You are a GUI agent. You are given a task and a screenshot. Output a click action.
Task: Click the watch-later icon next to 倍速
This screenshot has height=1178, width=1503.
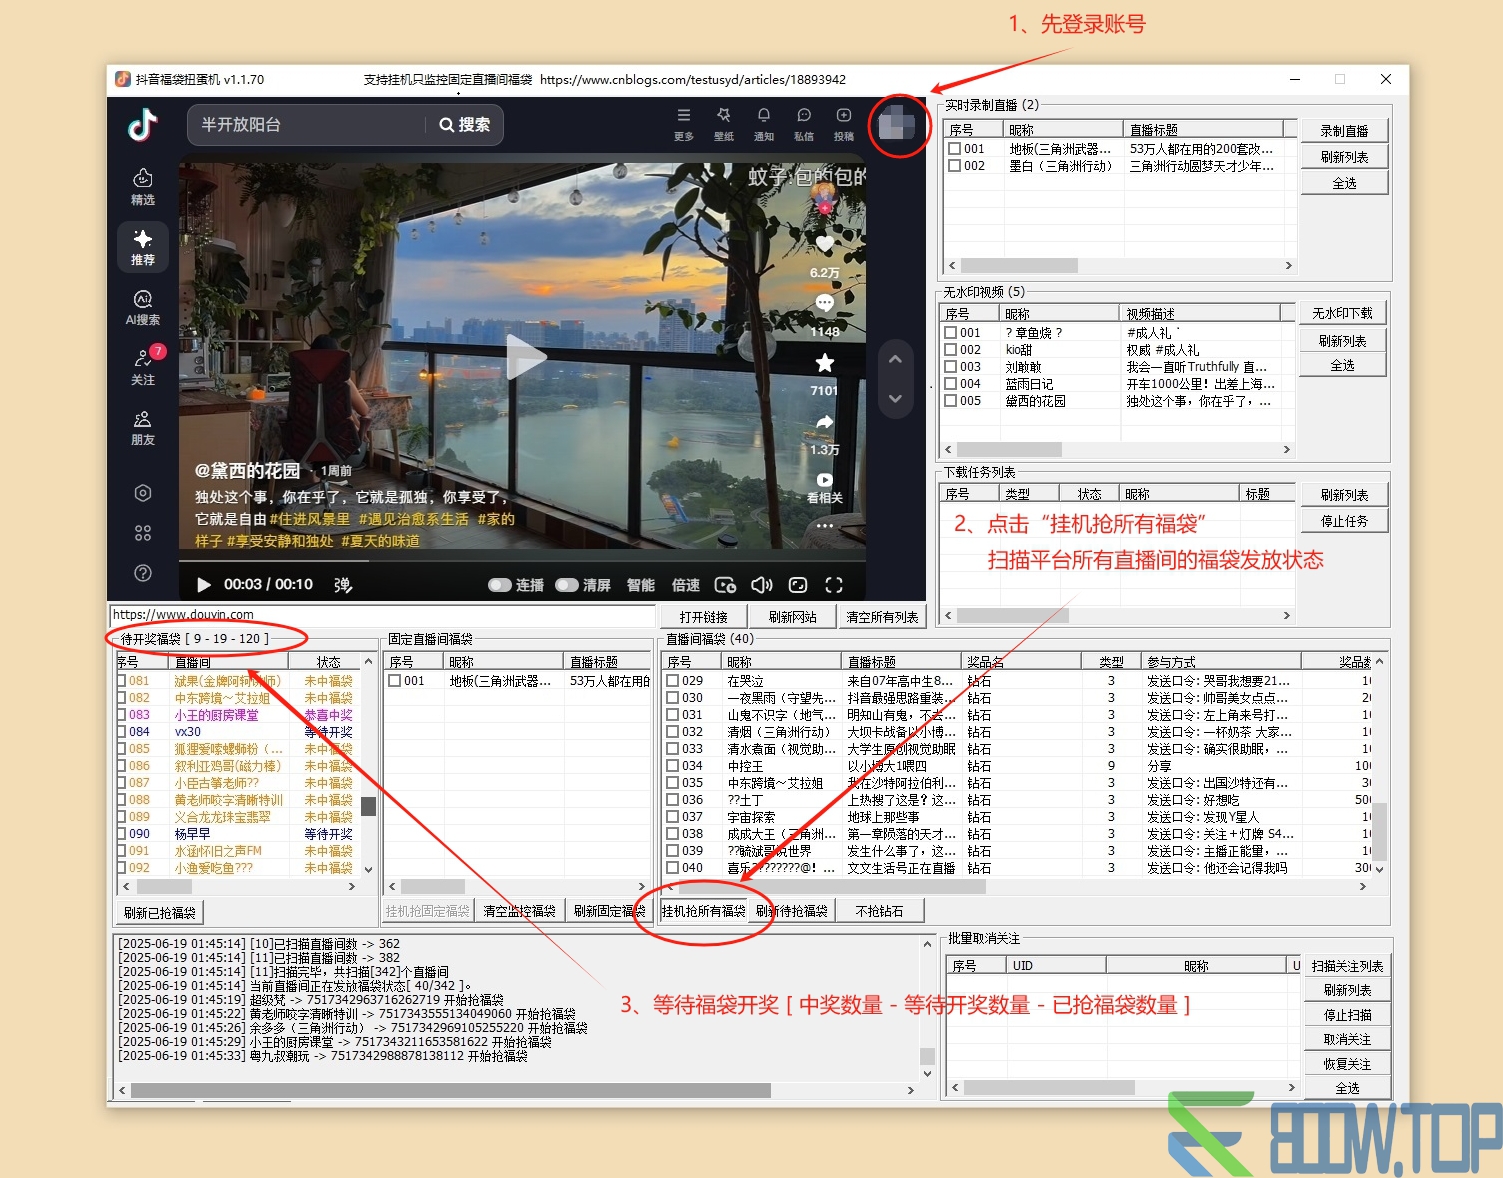pyautogui.click(x=726, y=585)
